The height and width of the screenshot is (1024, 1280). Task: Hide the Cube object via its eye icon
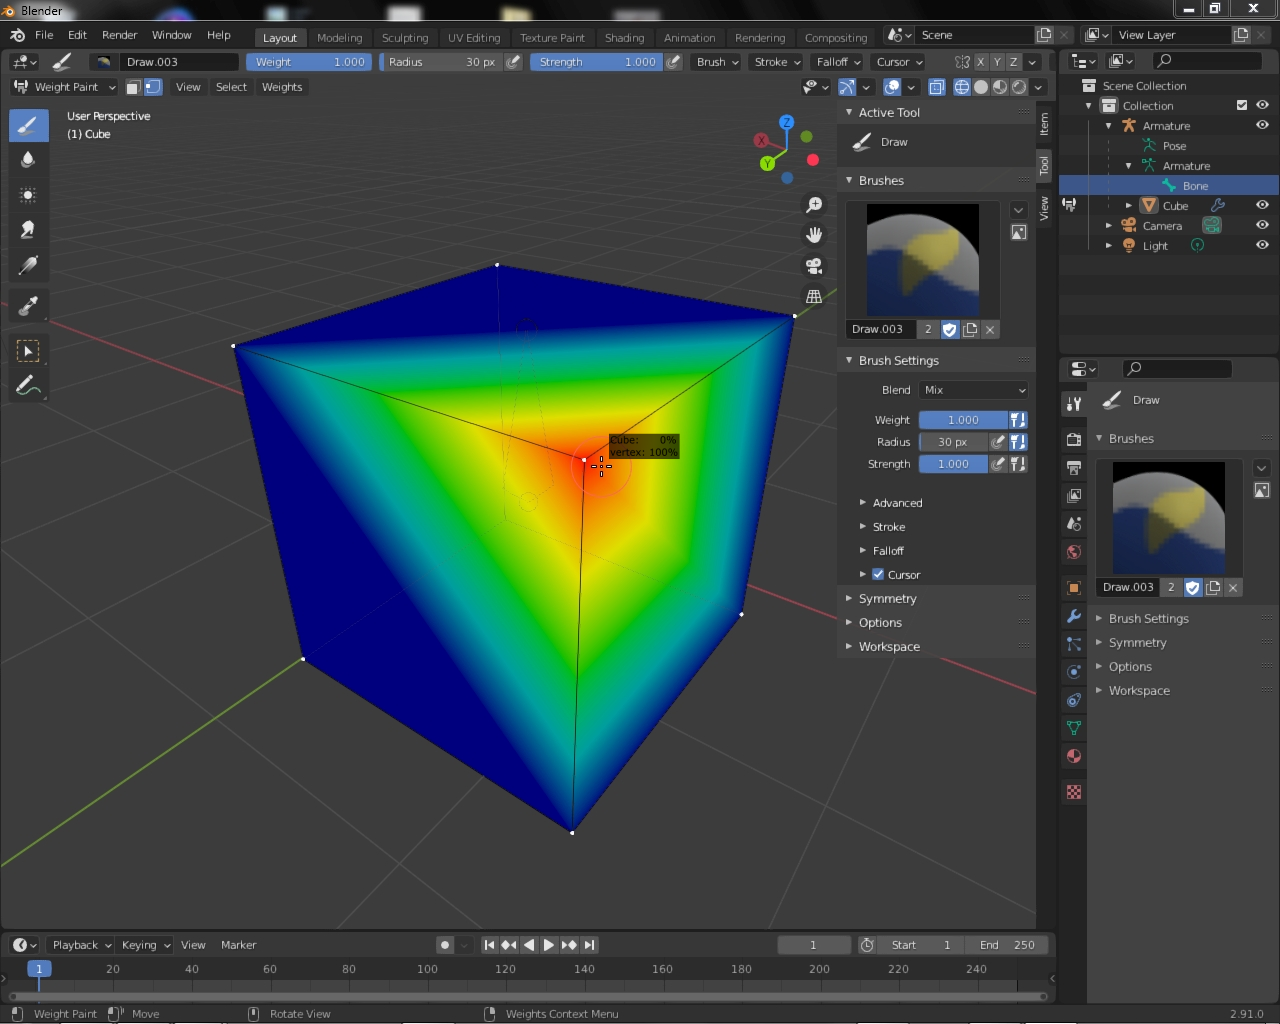tap(1262, 205)
